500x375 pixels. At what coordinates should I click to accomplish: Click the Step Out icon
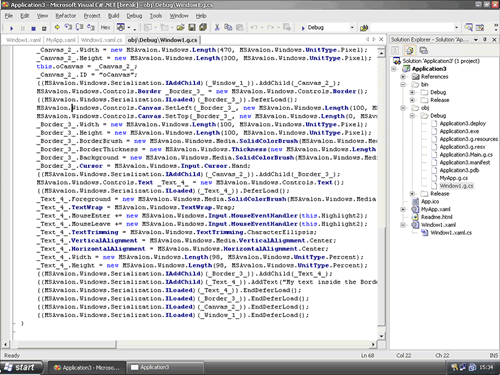click(x=90, y=27)
